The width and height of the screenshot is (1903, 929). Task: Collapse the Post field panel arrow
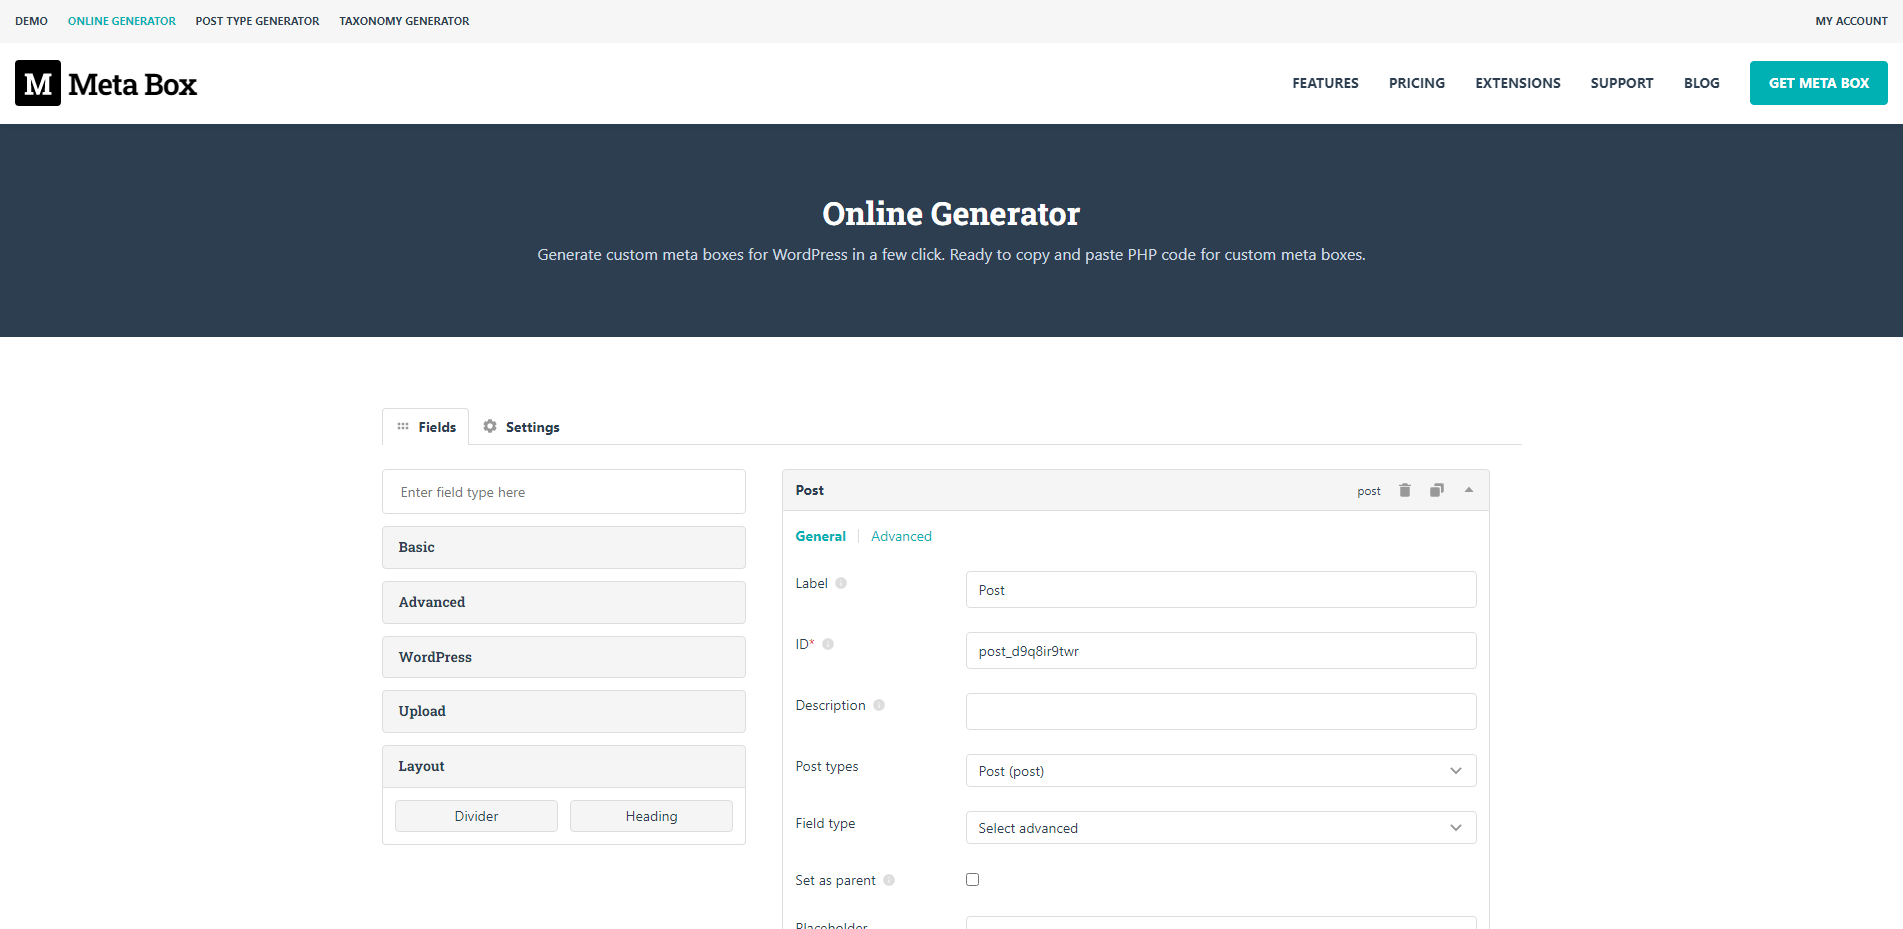tap(1469, 490)
